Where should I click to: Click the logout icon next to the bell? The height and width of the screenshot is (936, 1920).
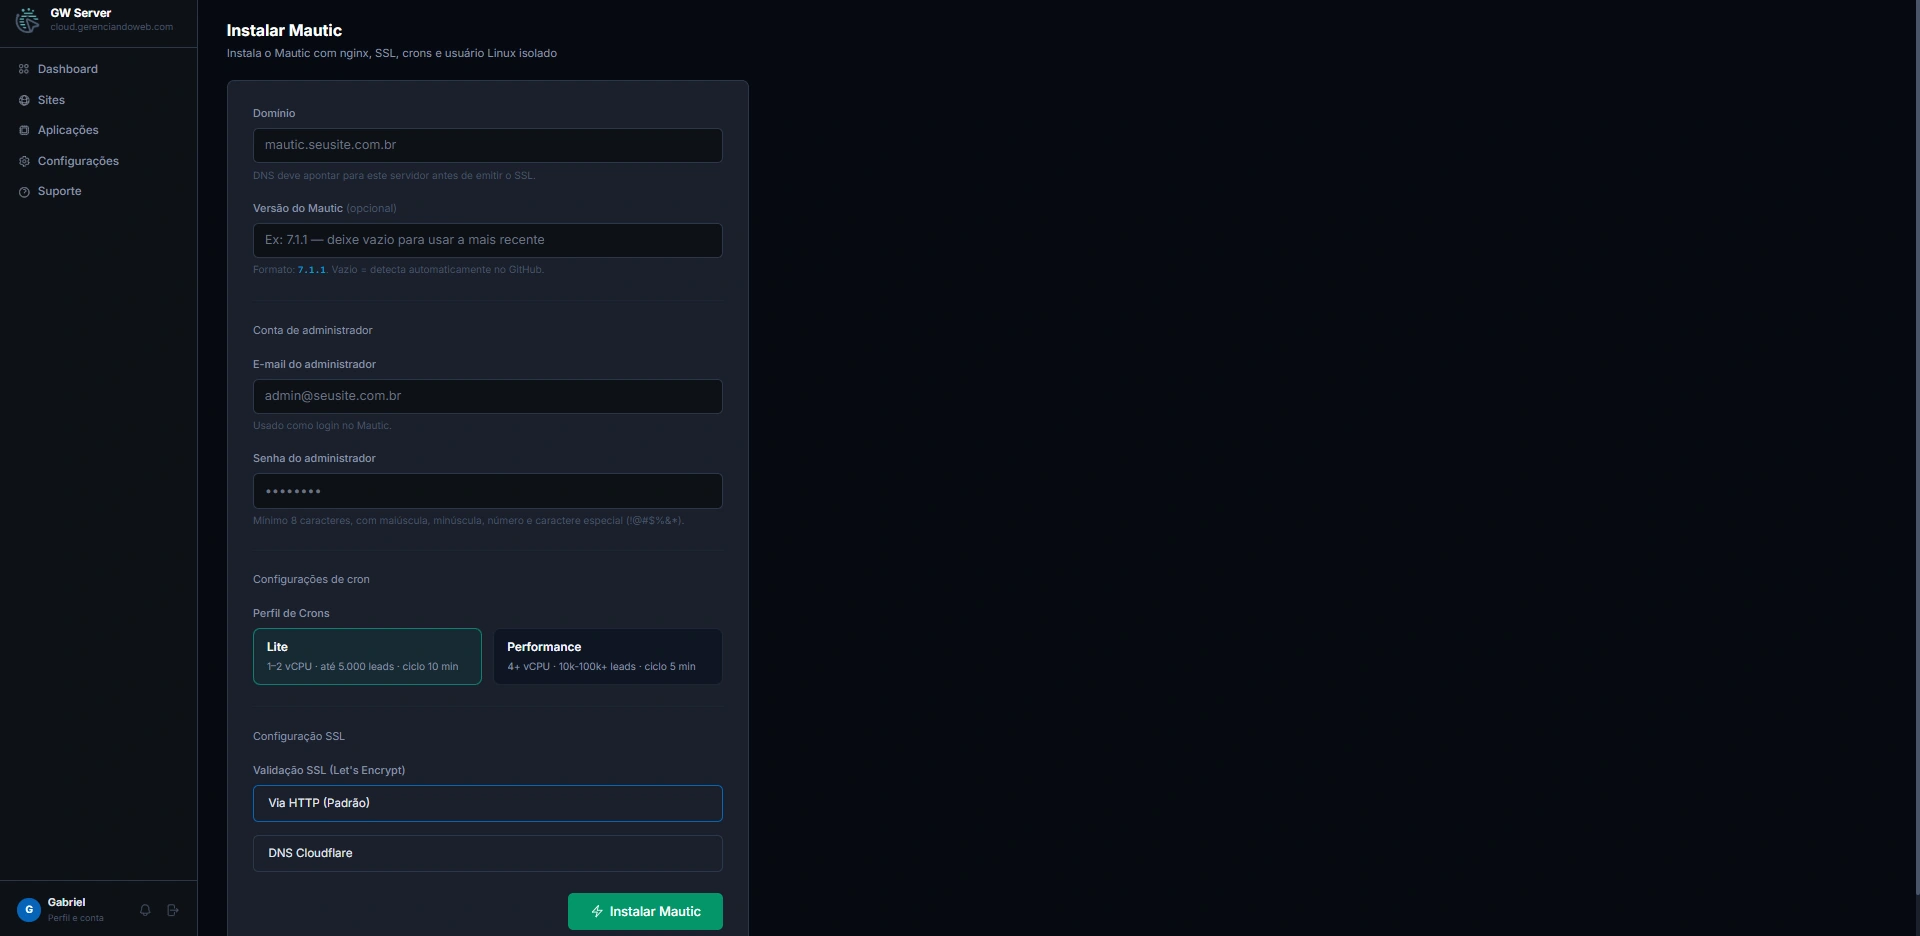(x=173, y=910)
